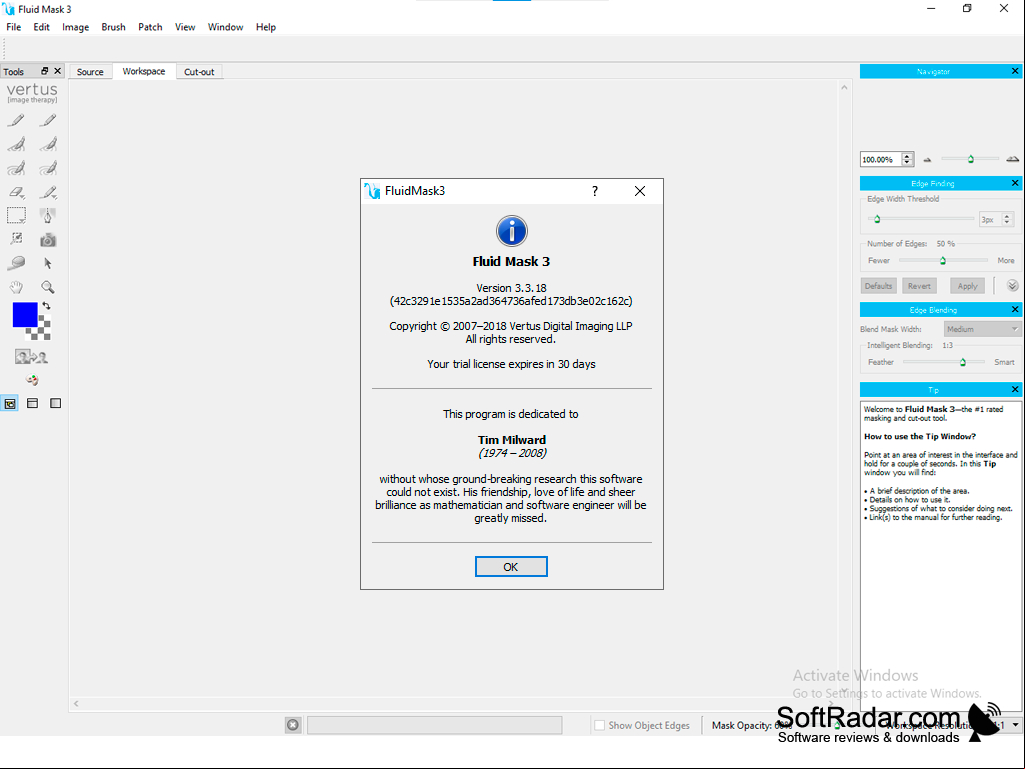
Task: Close the Navigator panel
Action: point(1015,71)
